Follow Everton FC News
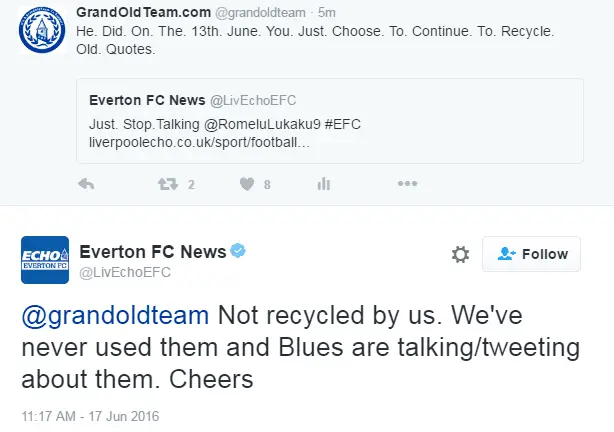Viewport: 614px width, 432px height. (531, 254)
